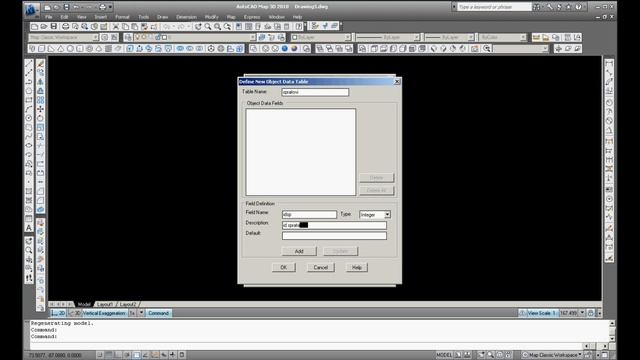Viewport: 640px width, 360px height.
Task: Toggle Grid display in status bar
Action: (109, 355)
